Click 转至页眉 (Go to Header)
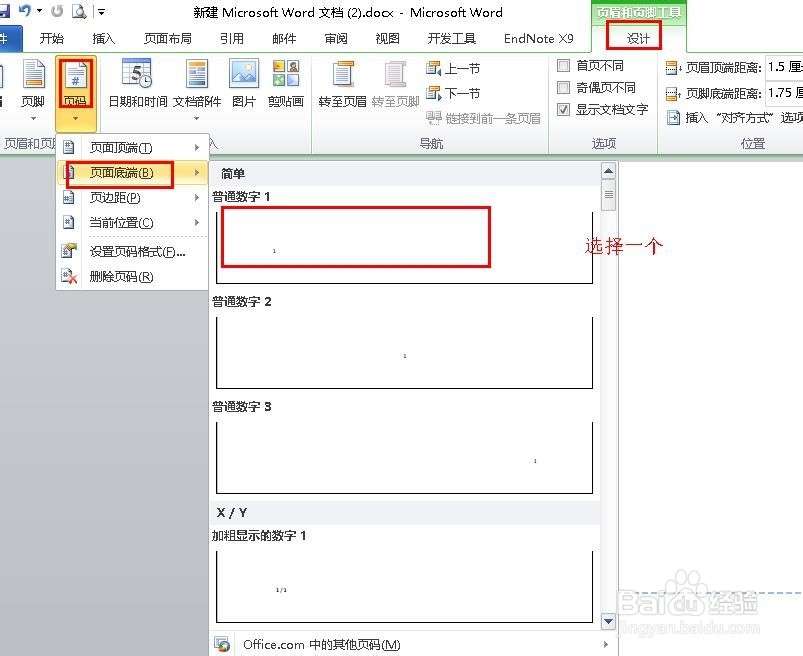Screen dimensions: 803x656 point(343,84)
